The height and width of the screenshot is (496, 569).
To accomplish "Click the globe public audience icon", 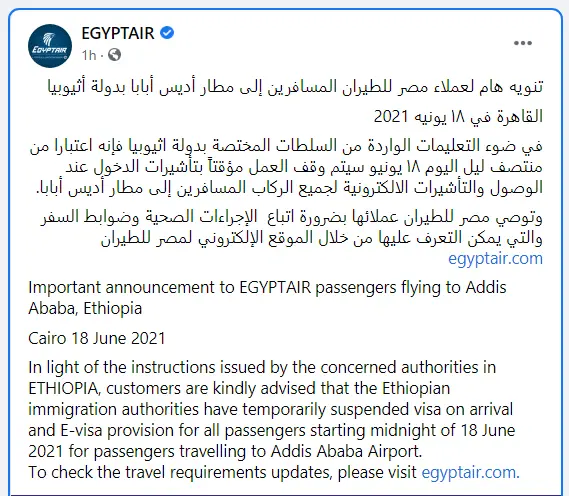I will tap(114, 55).
